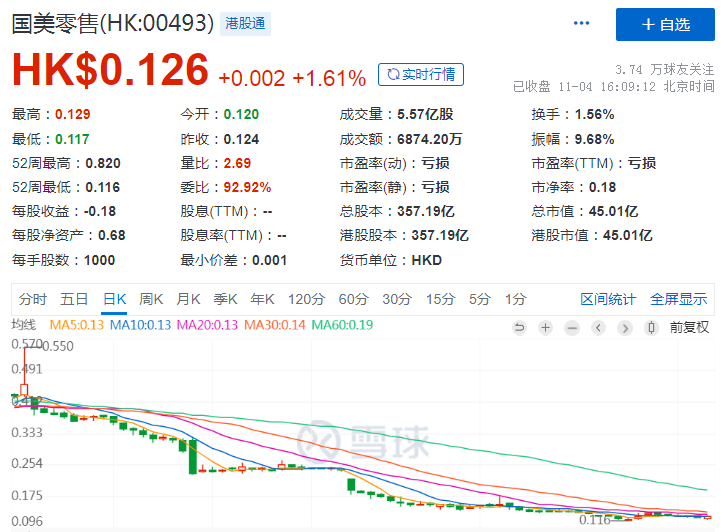The image size is (723, 532).
Task: Click the 振幅 value 9.68%
Action: coord(594,139)
